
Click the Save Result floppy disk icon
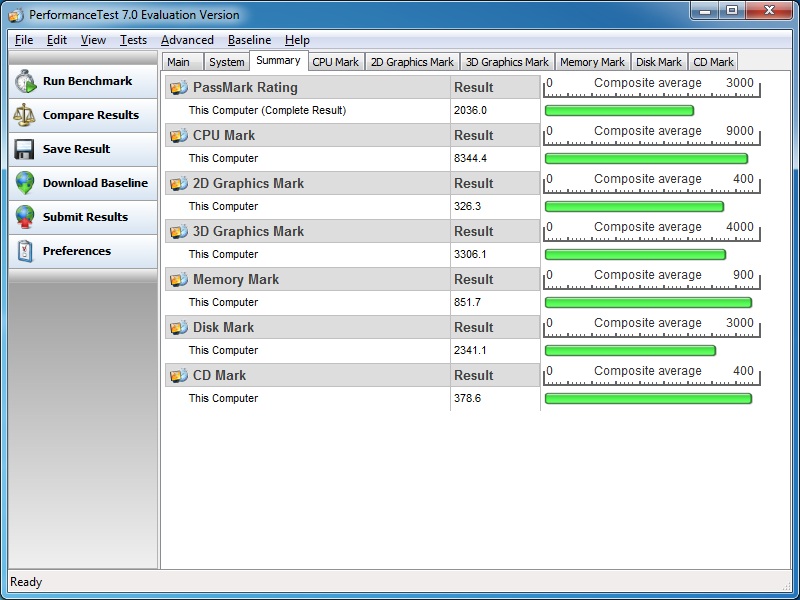coord(24,149)
